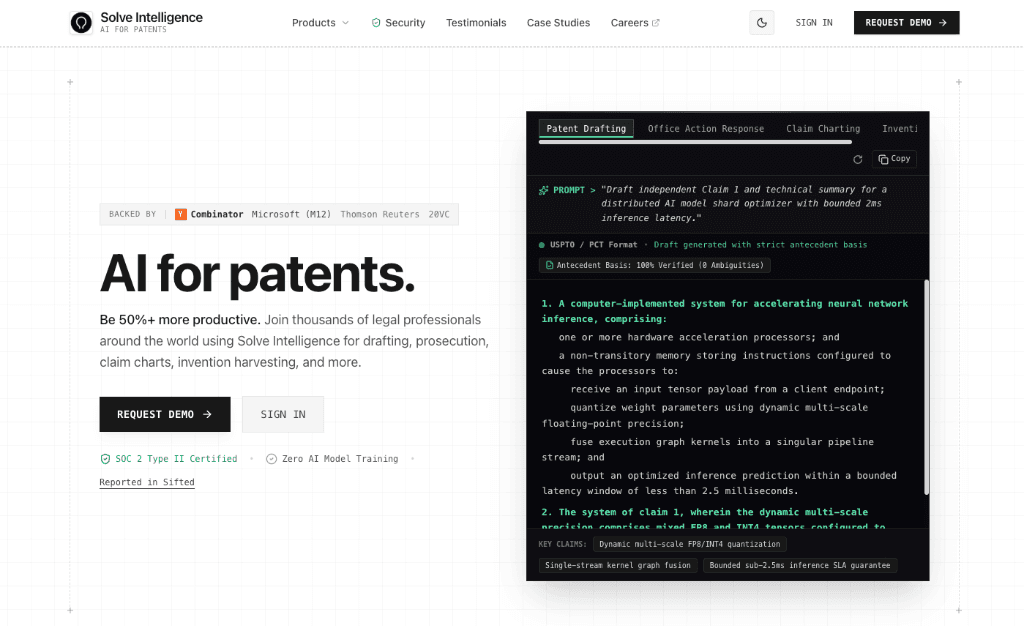
Task: Click the 20VC backer text
Action: [439, 214]
